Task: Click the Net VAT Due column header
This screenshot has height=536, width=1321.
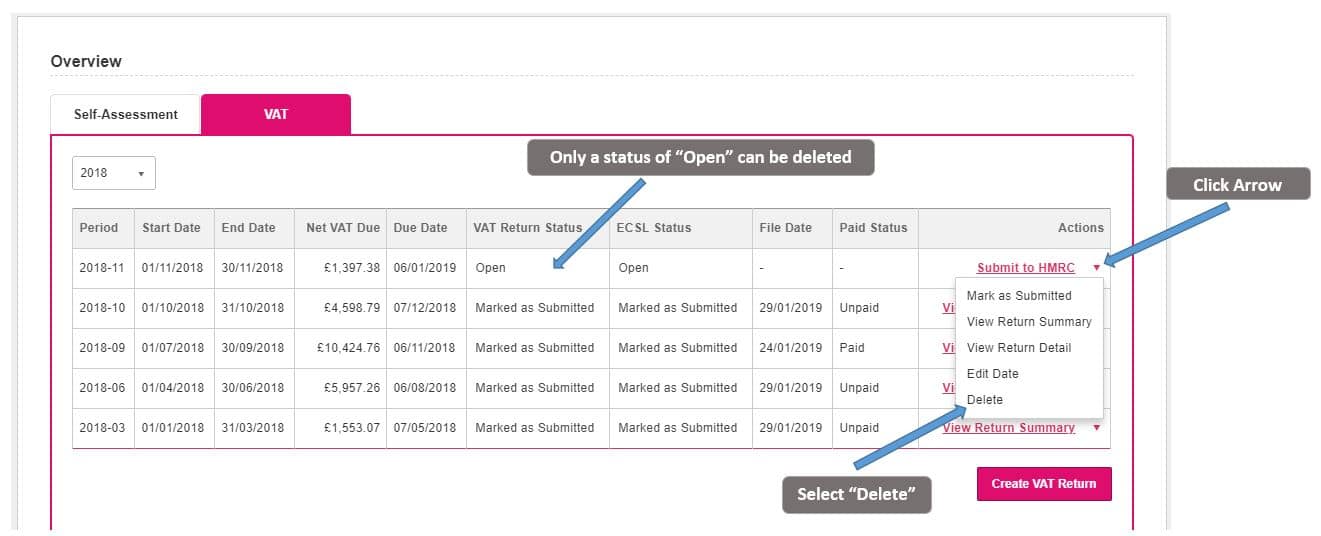Action: coord(343,228)
